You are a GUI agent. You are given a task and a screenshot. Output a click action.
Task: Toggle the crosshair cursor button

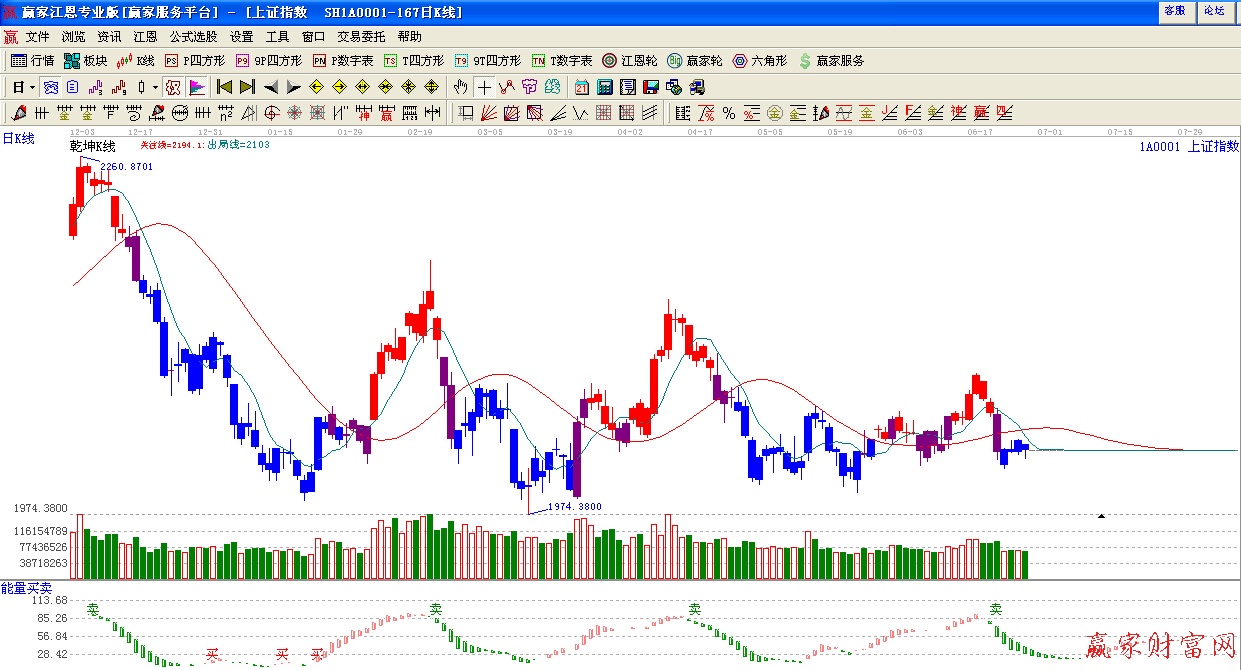click(485, 87)
